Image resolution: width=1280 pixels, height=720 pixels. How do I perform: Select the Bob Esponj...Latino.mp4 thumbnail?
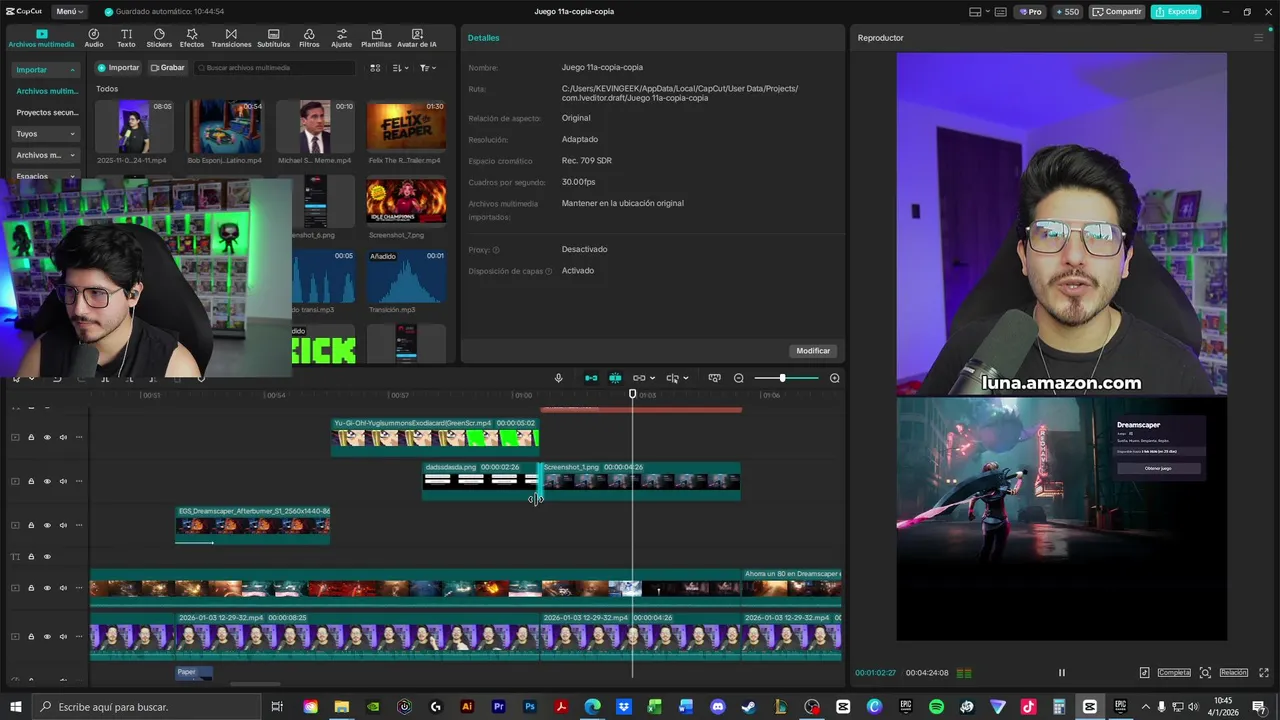[x=225, y=126]
